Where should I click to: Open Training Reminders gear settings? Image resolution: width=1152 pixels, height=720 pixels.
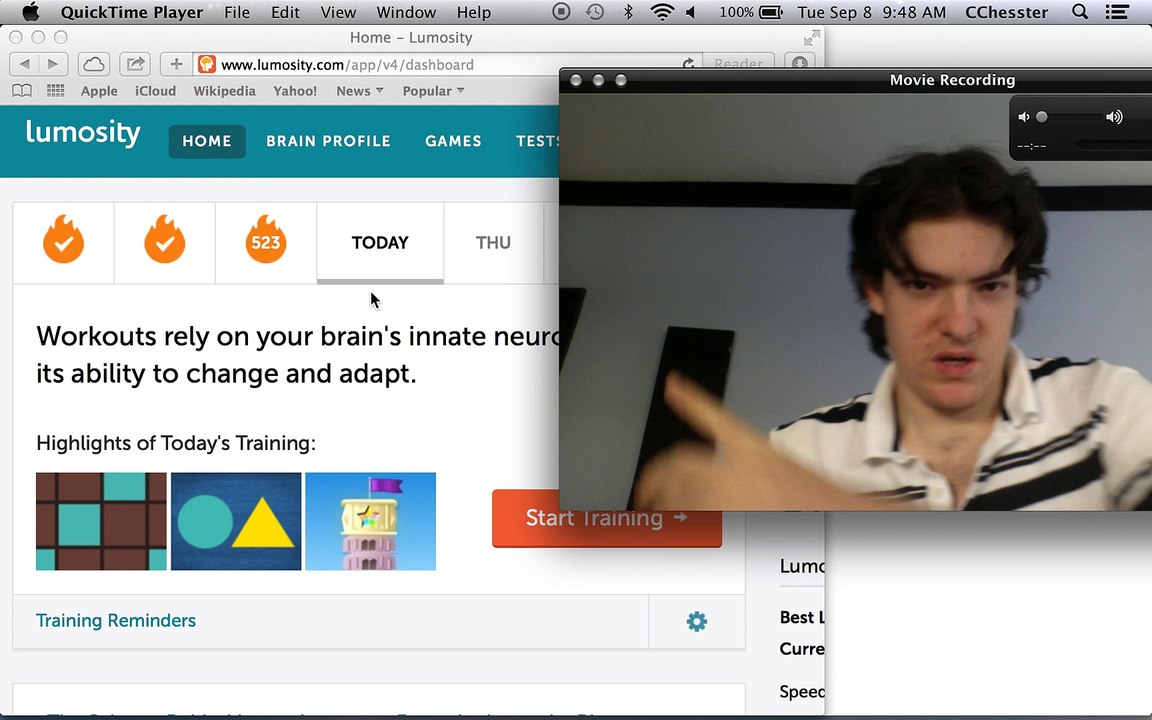696,622
